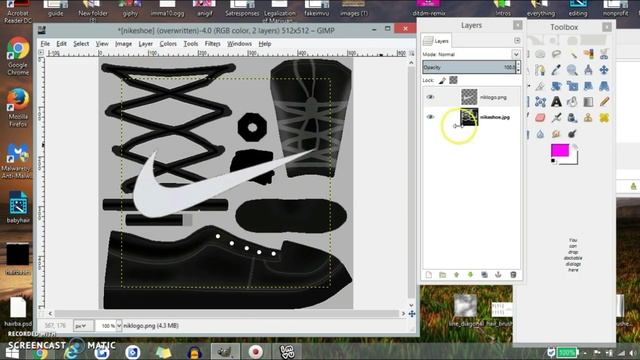Toggle lock alpha channel checkerboard
Viewport: 640px width, 360px height.
click(x=453, y=80)
